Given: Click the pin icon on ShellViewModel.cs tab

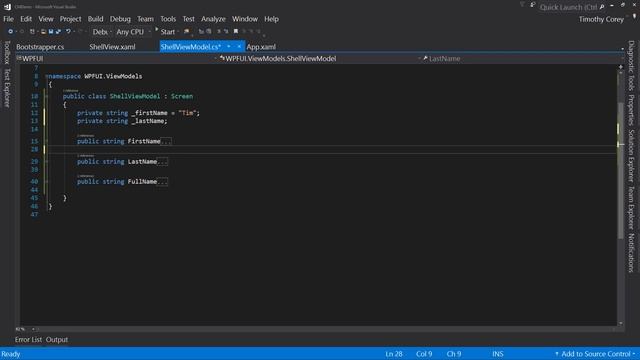Looking at the screenshot, I should (229, 47).
